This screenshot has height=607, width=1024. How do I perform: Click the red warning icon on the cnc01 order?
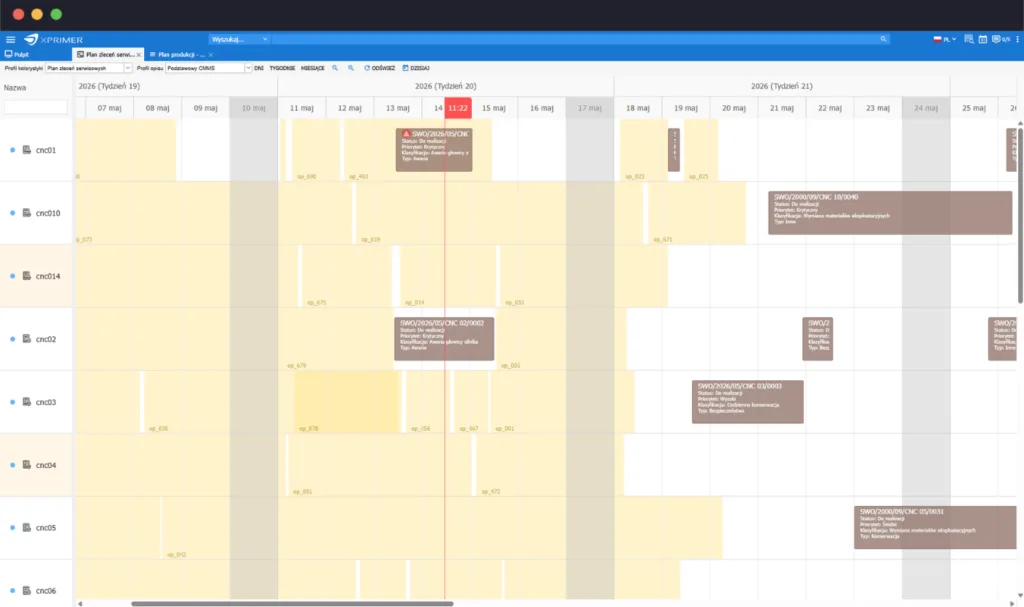pos(406,134)
